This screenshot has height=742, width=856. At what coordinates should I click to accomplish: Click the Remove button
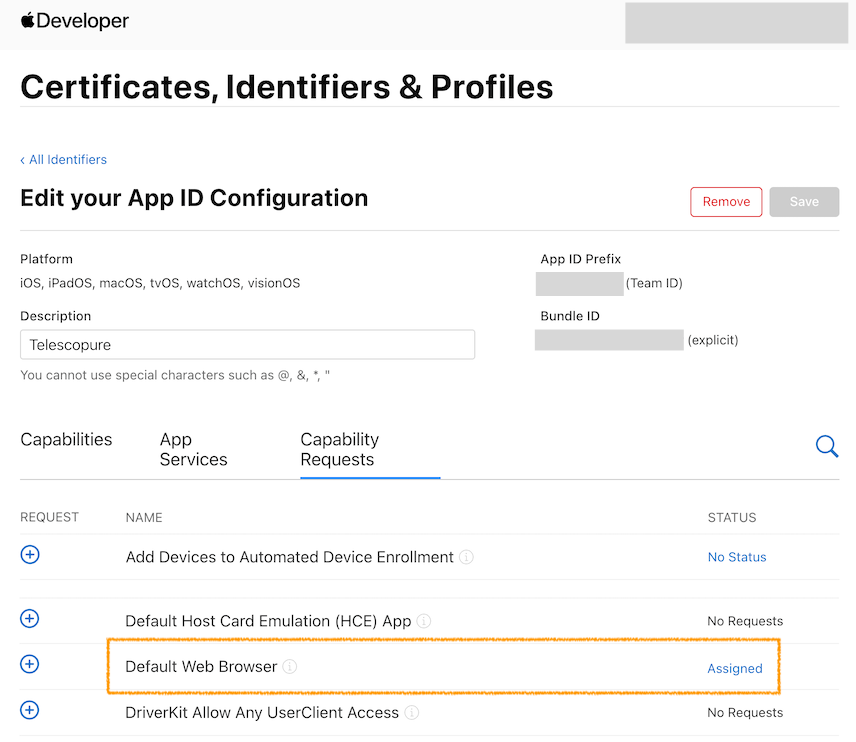(726, 202)
